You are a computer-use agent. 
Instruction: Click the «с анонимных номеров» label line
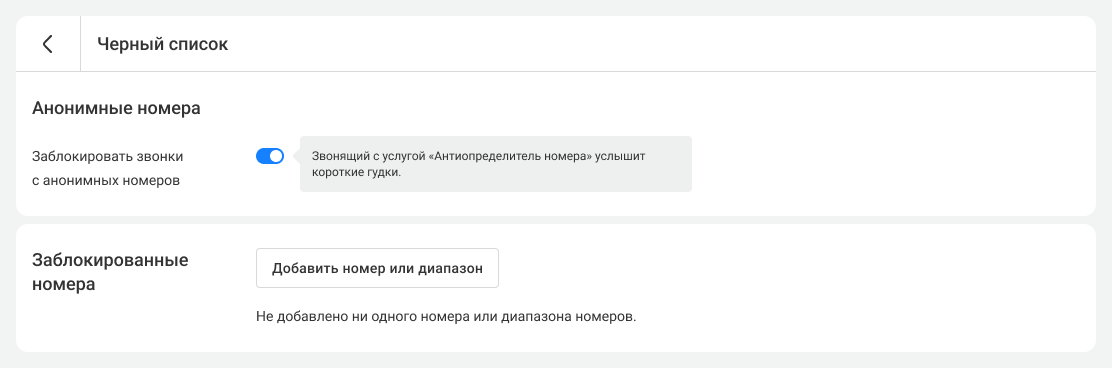point(106,180)
